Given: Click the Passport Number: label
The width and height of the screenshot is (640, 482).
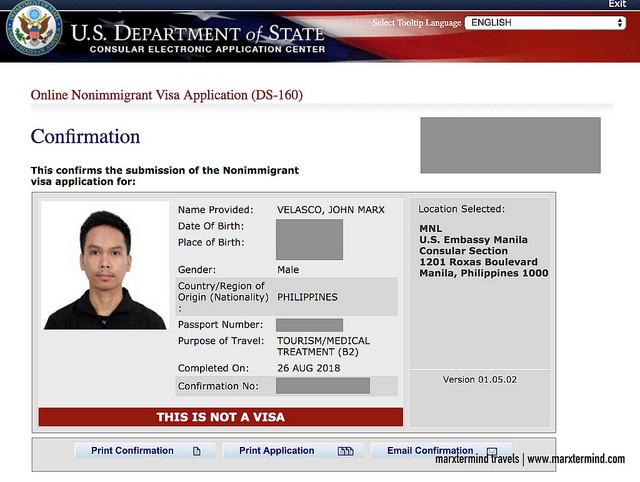Looking at the screenshot, I should [220, 324].
